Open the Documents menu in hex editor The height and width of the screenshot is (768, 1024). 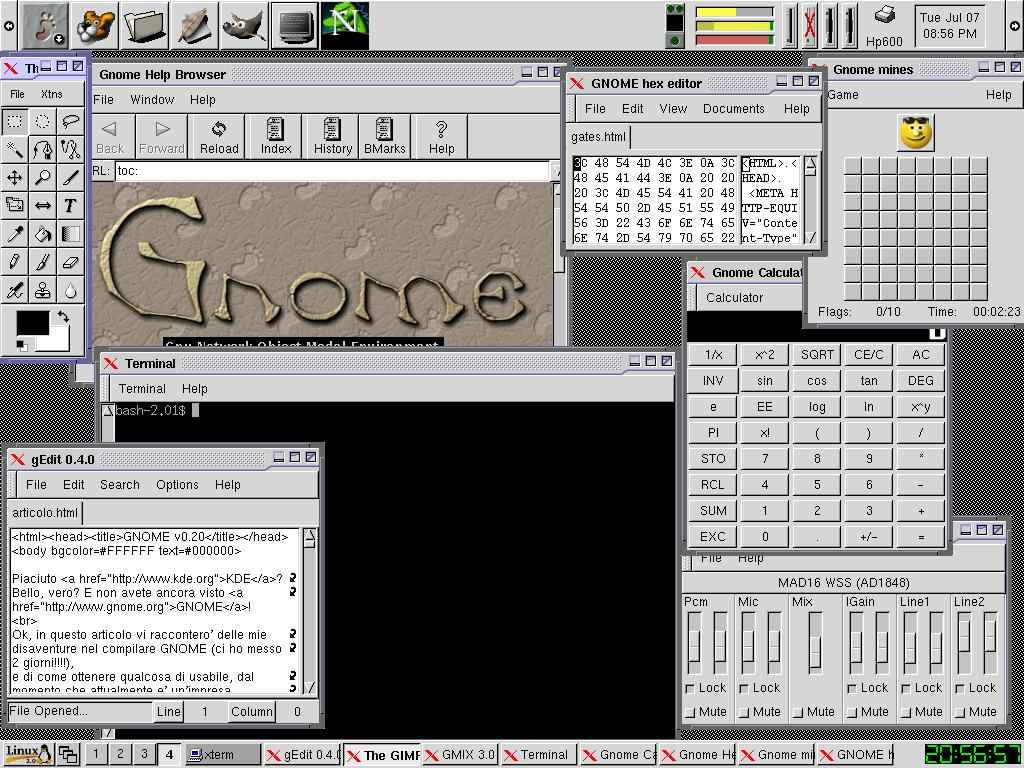click(733, 108)
